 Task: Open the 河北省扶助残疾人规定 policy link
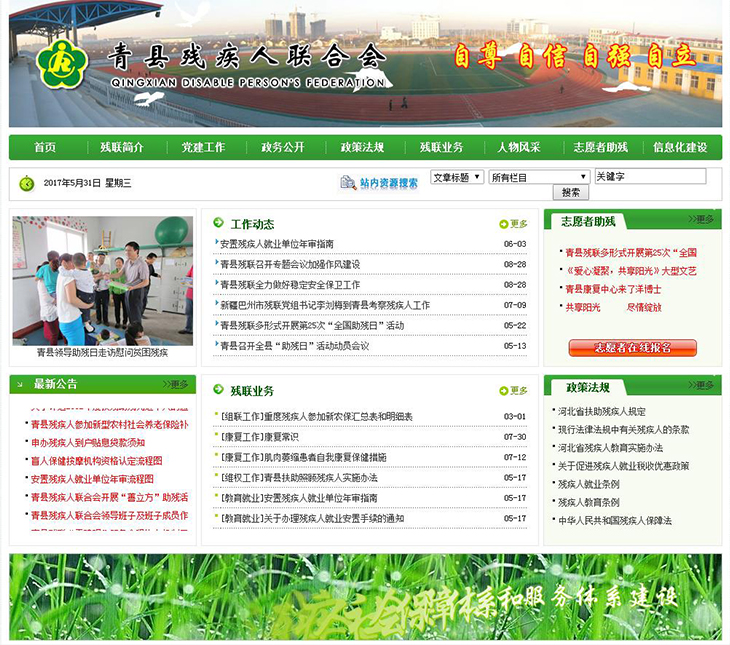click(x=602, y=411)
